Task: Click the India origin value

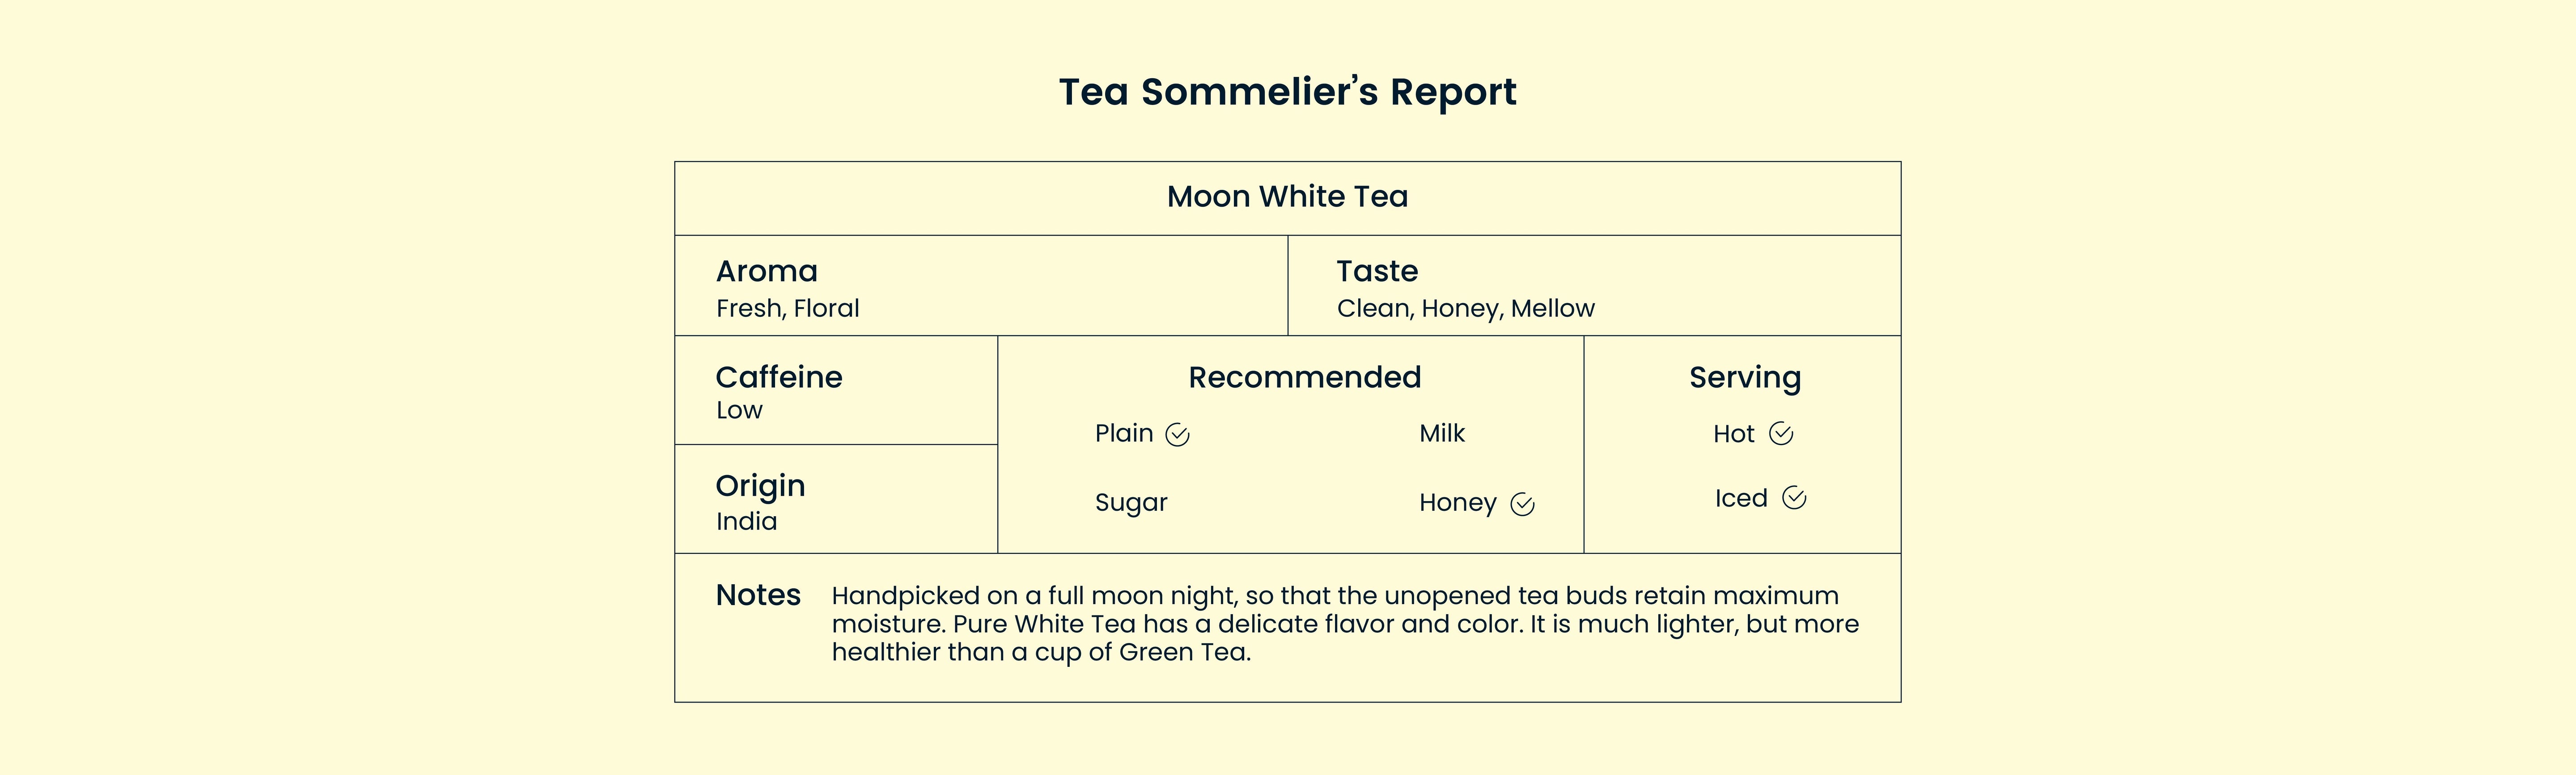Action: click(x=746, y=521)
